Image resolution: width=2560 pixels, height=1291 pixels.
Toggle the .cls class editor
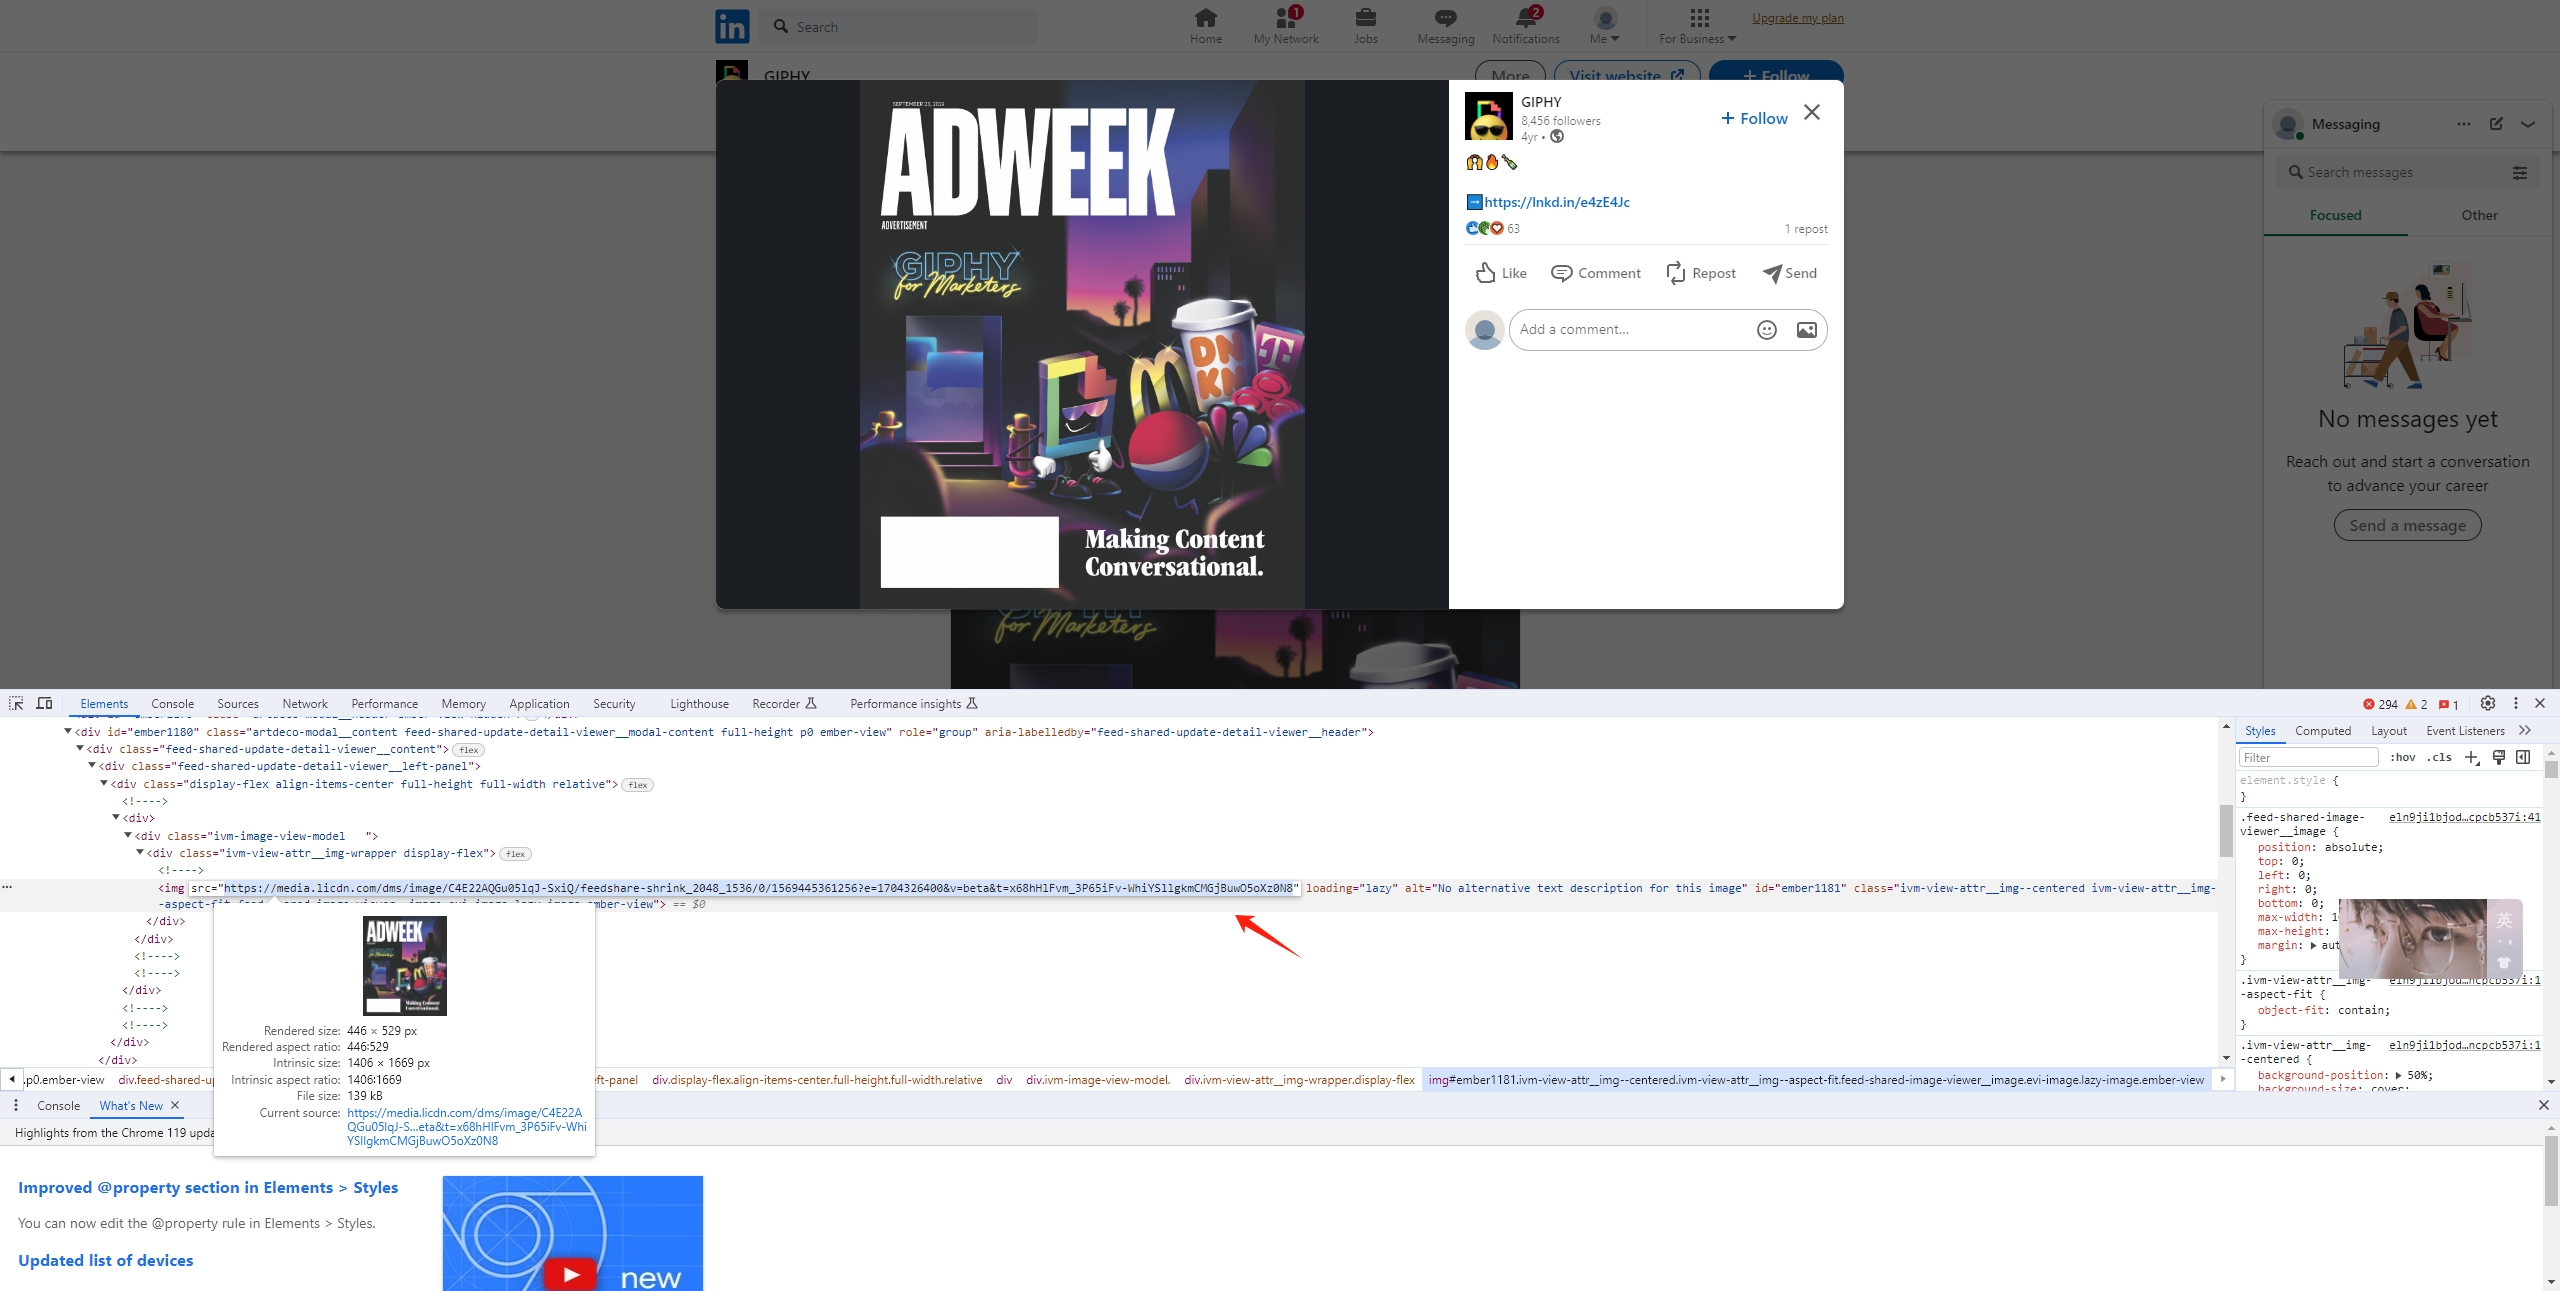[x=2440, y=757]
